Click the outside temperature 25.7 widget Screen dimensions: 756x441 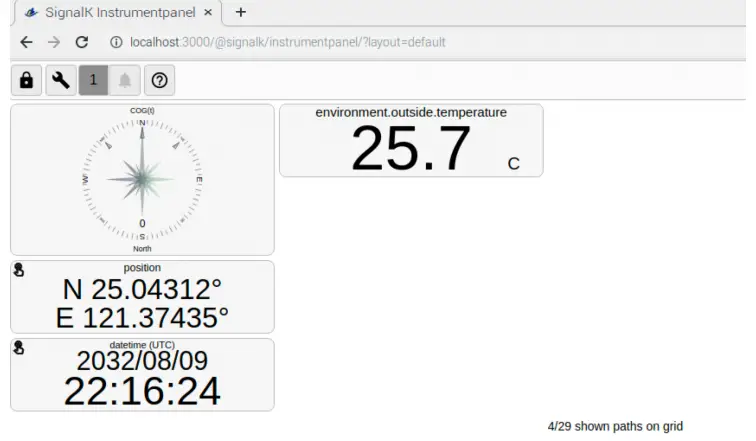(x=411, y=140)
